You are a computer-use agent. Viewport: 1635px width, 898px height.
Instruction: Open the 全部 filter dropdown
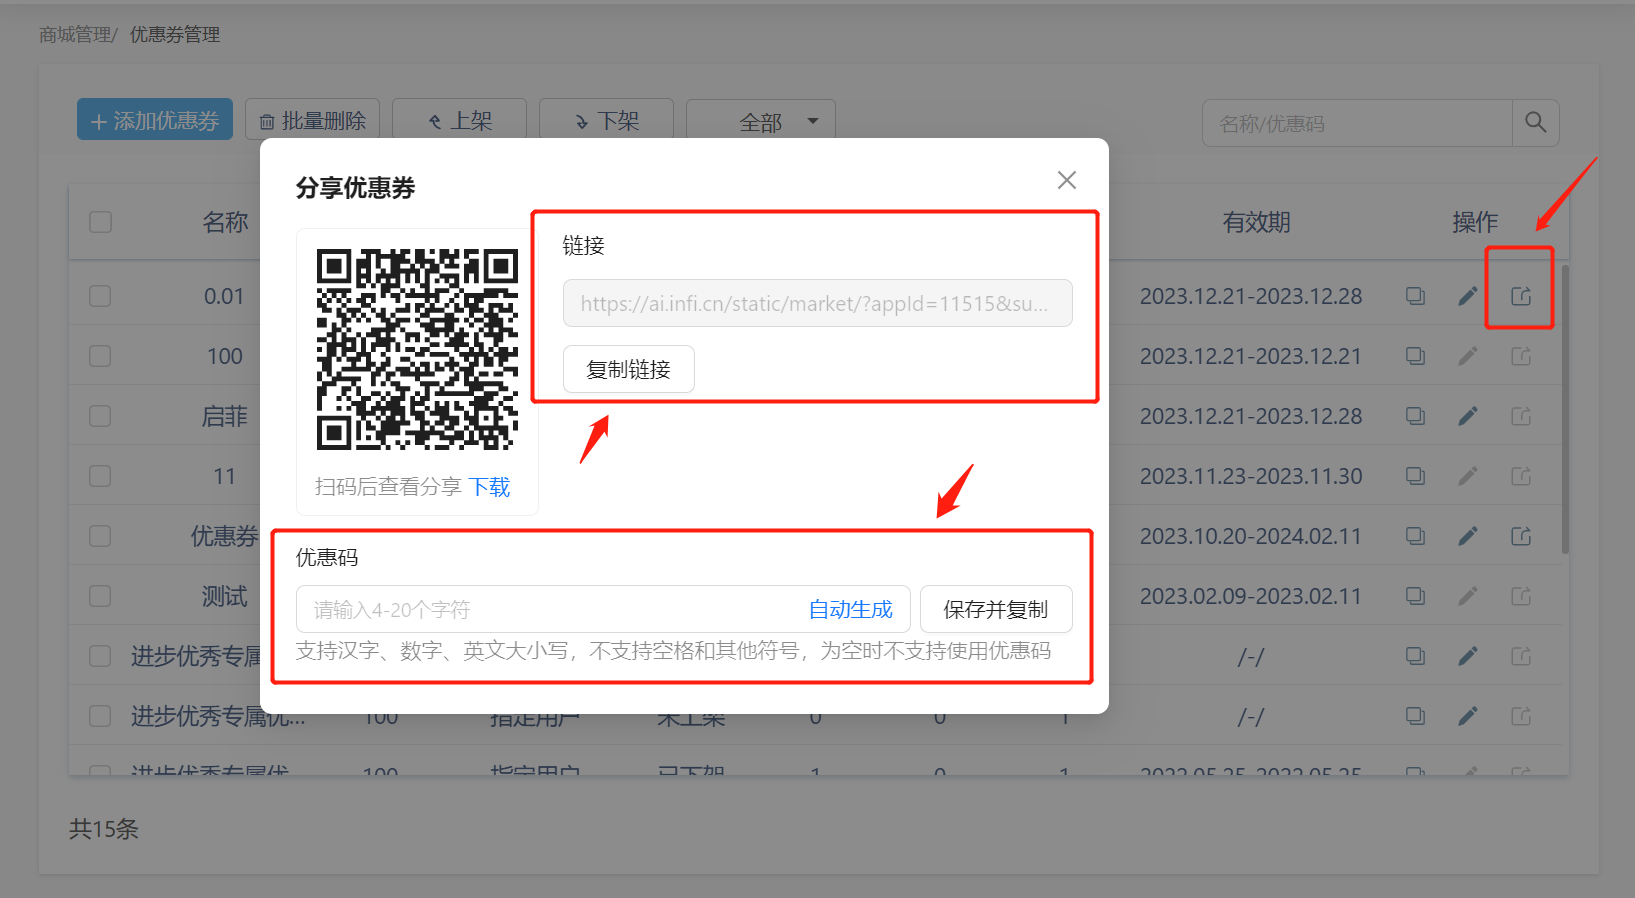click(761, 121)
